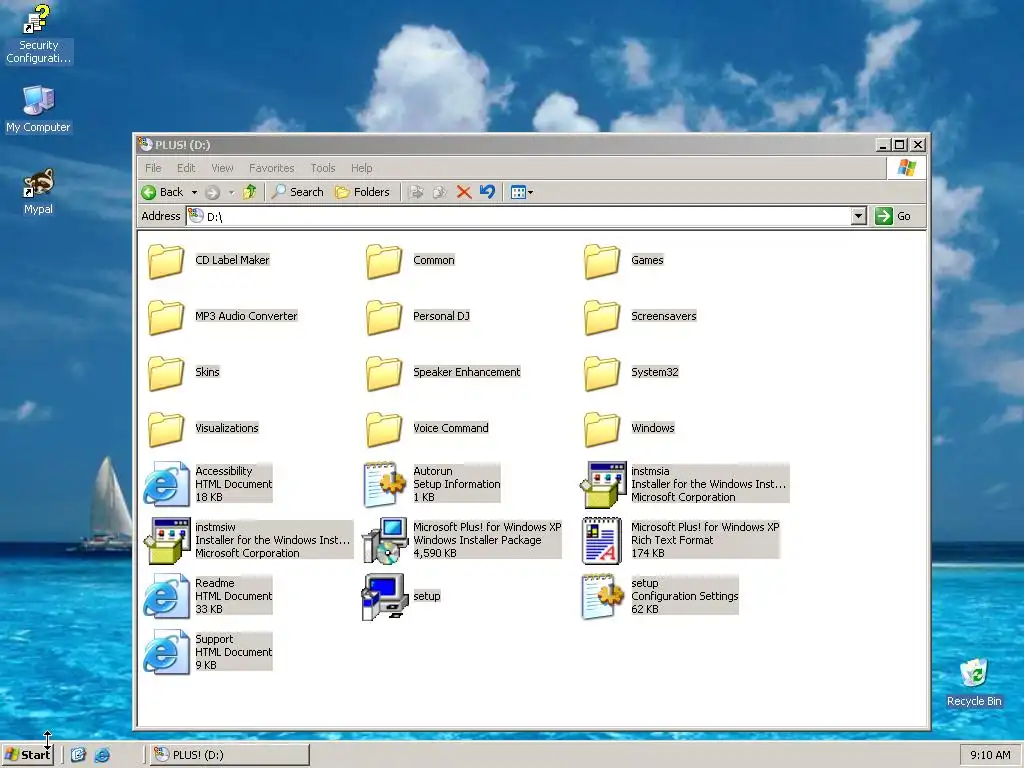Click the Up folder toolbar icon

coord(249,192)
